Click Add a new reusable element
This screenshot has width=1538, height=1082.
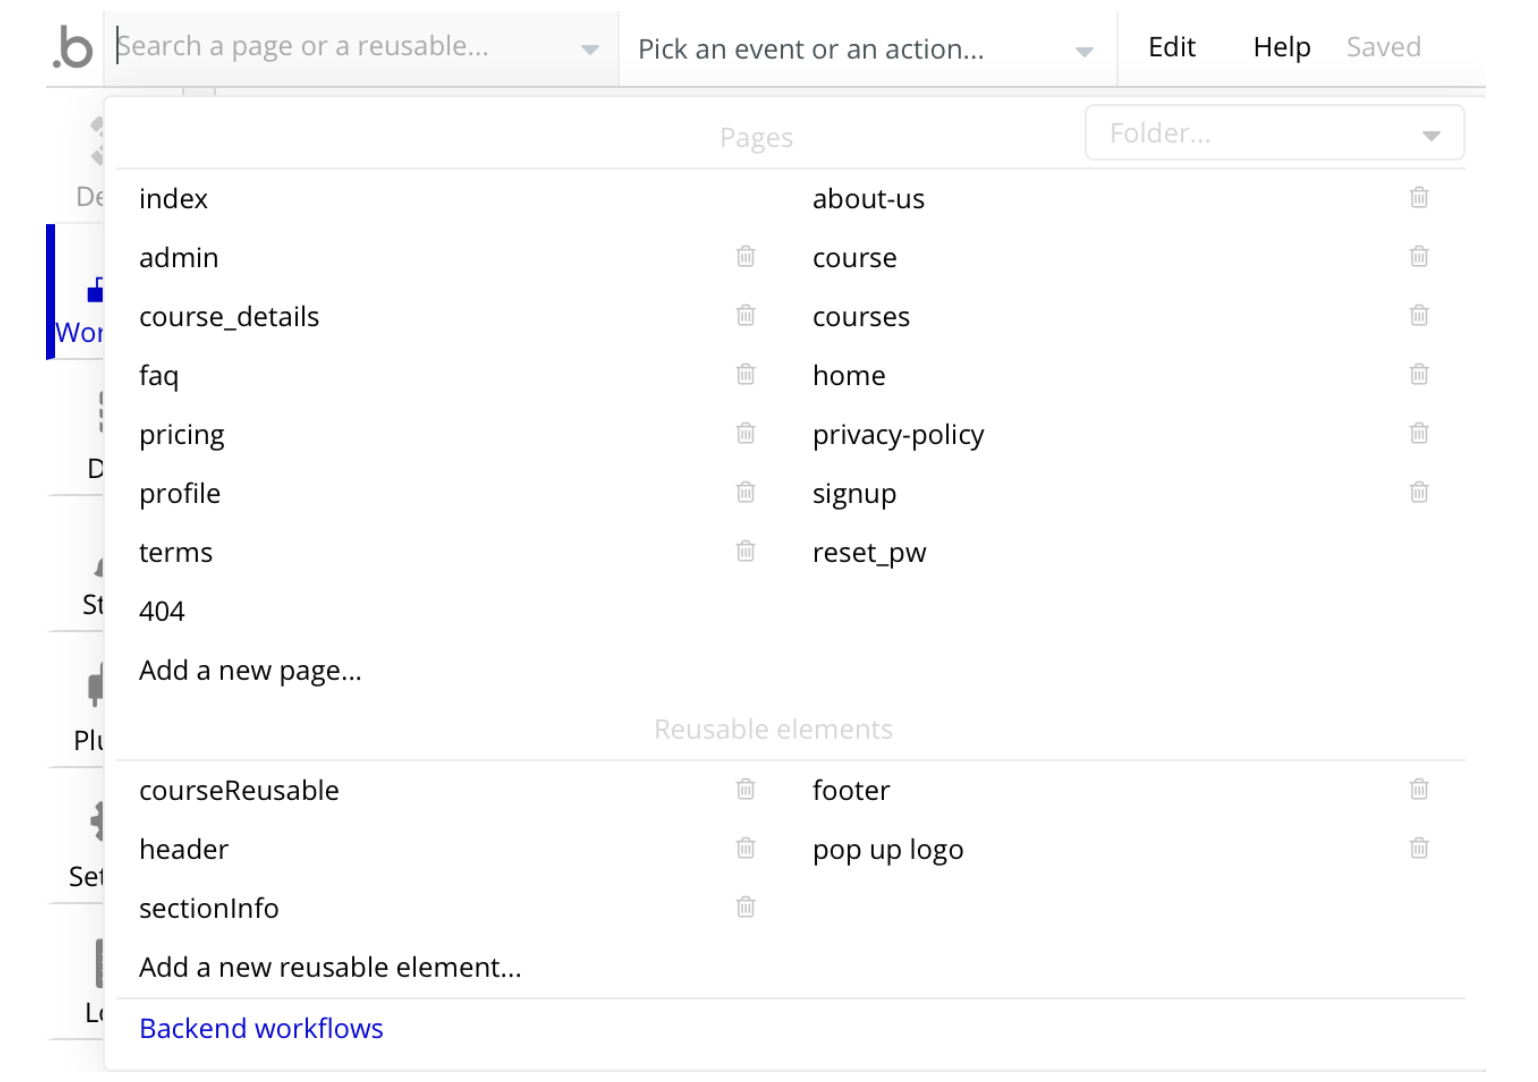coord(330,967)
